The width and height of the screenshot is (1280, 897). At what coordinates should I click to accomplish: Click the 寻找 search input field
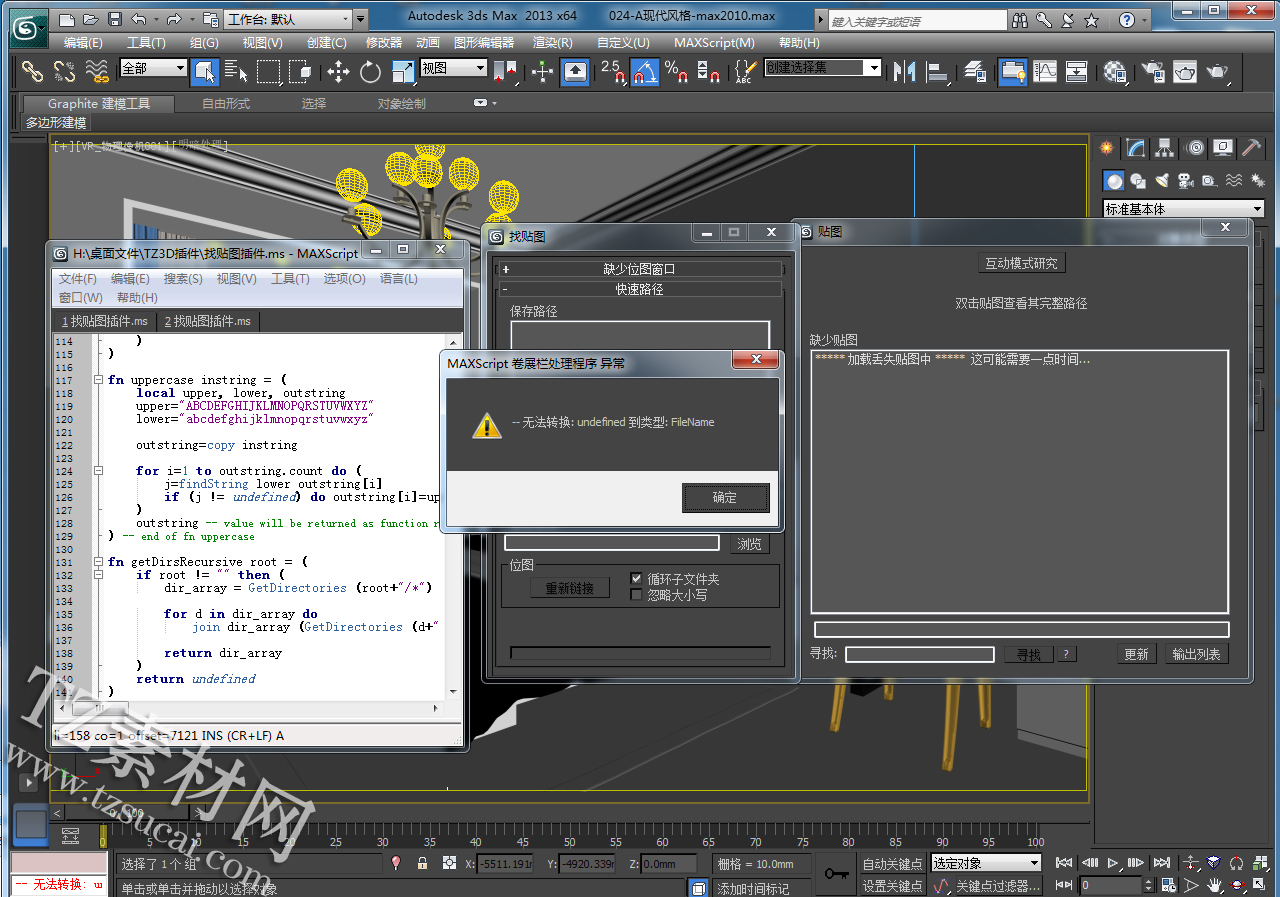pos(920,654)
